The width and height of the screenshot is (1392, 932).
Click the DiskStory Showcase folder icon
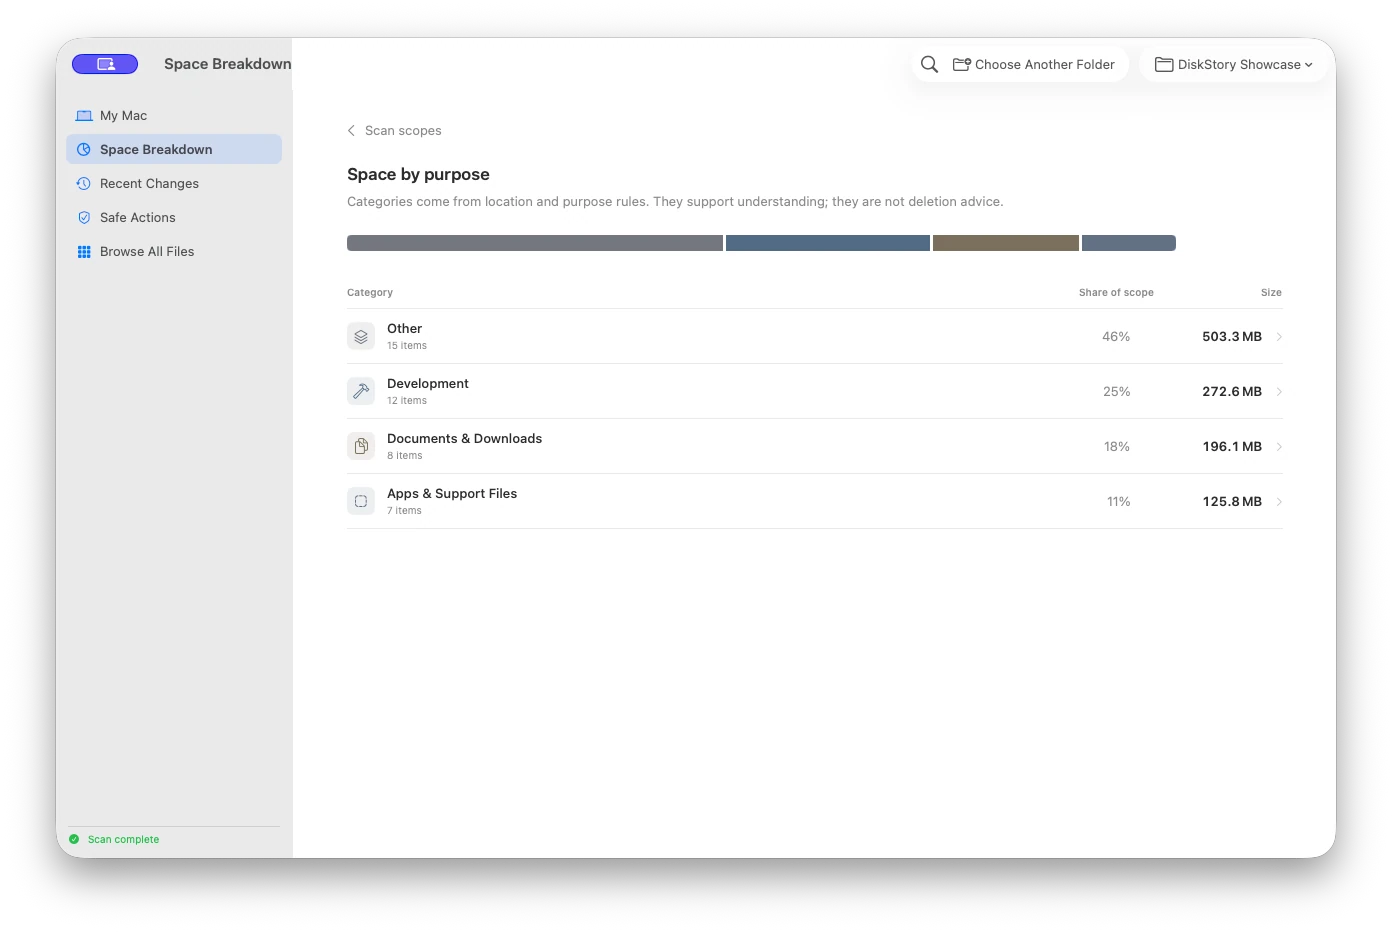(x=1164, y=64)
